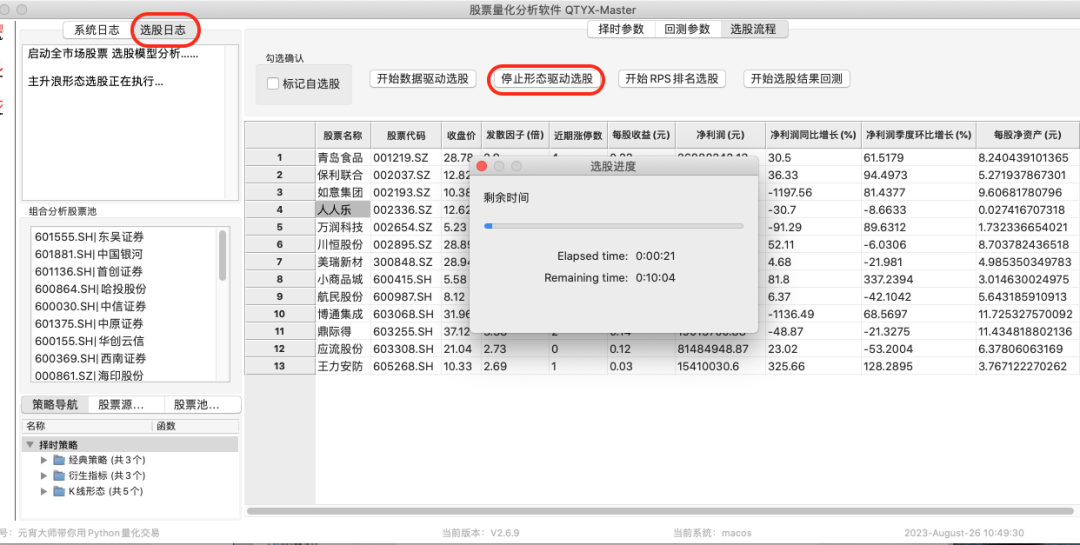Click the 主升浪形态选股正在执行 log line
Screen dimensions: 1080x545
(x=96, y=82)
